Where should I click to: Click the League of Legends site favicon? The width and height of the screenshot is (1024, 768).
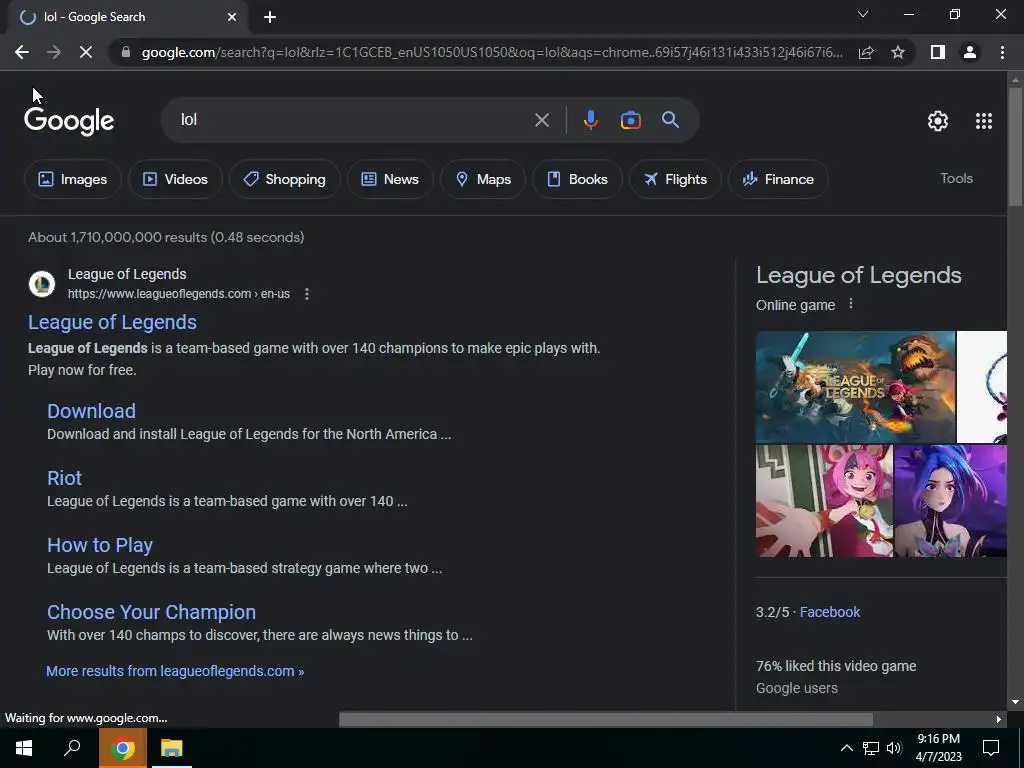tap(42, 284)
